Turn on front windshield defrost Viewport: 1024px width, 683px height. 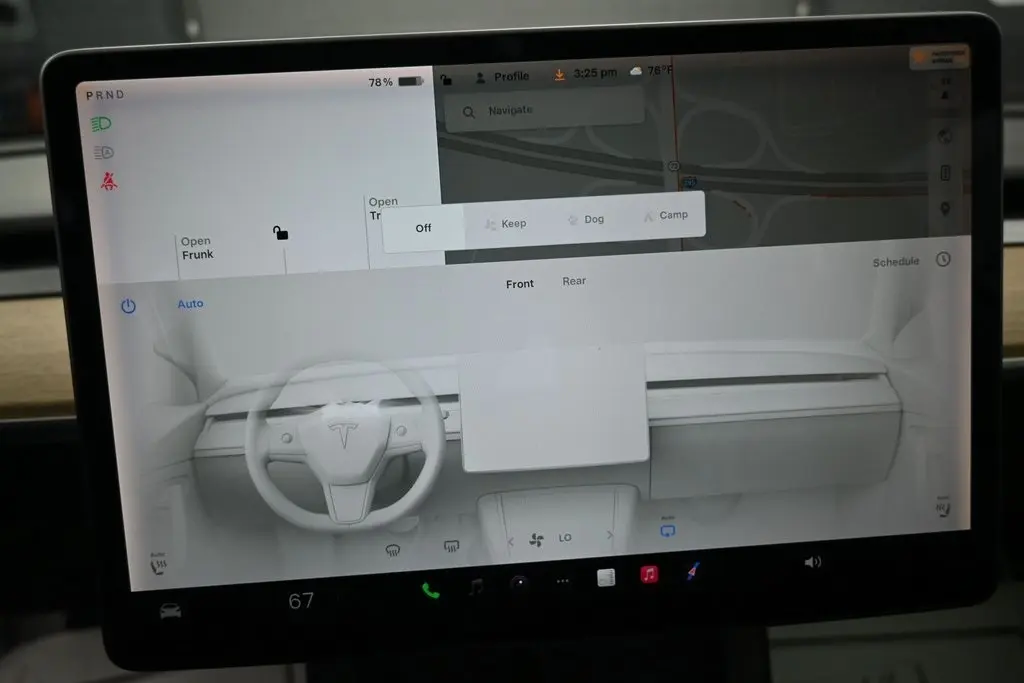coord(393,548)
